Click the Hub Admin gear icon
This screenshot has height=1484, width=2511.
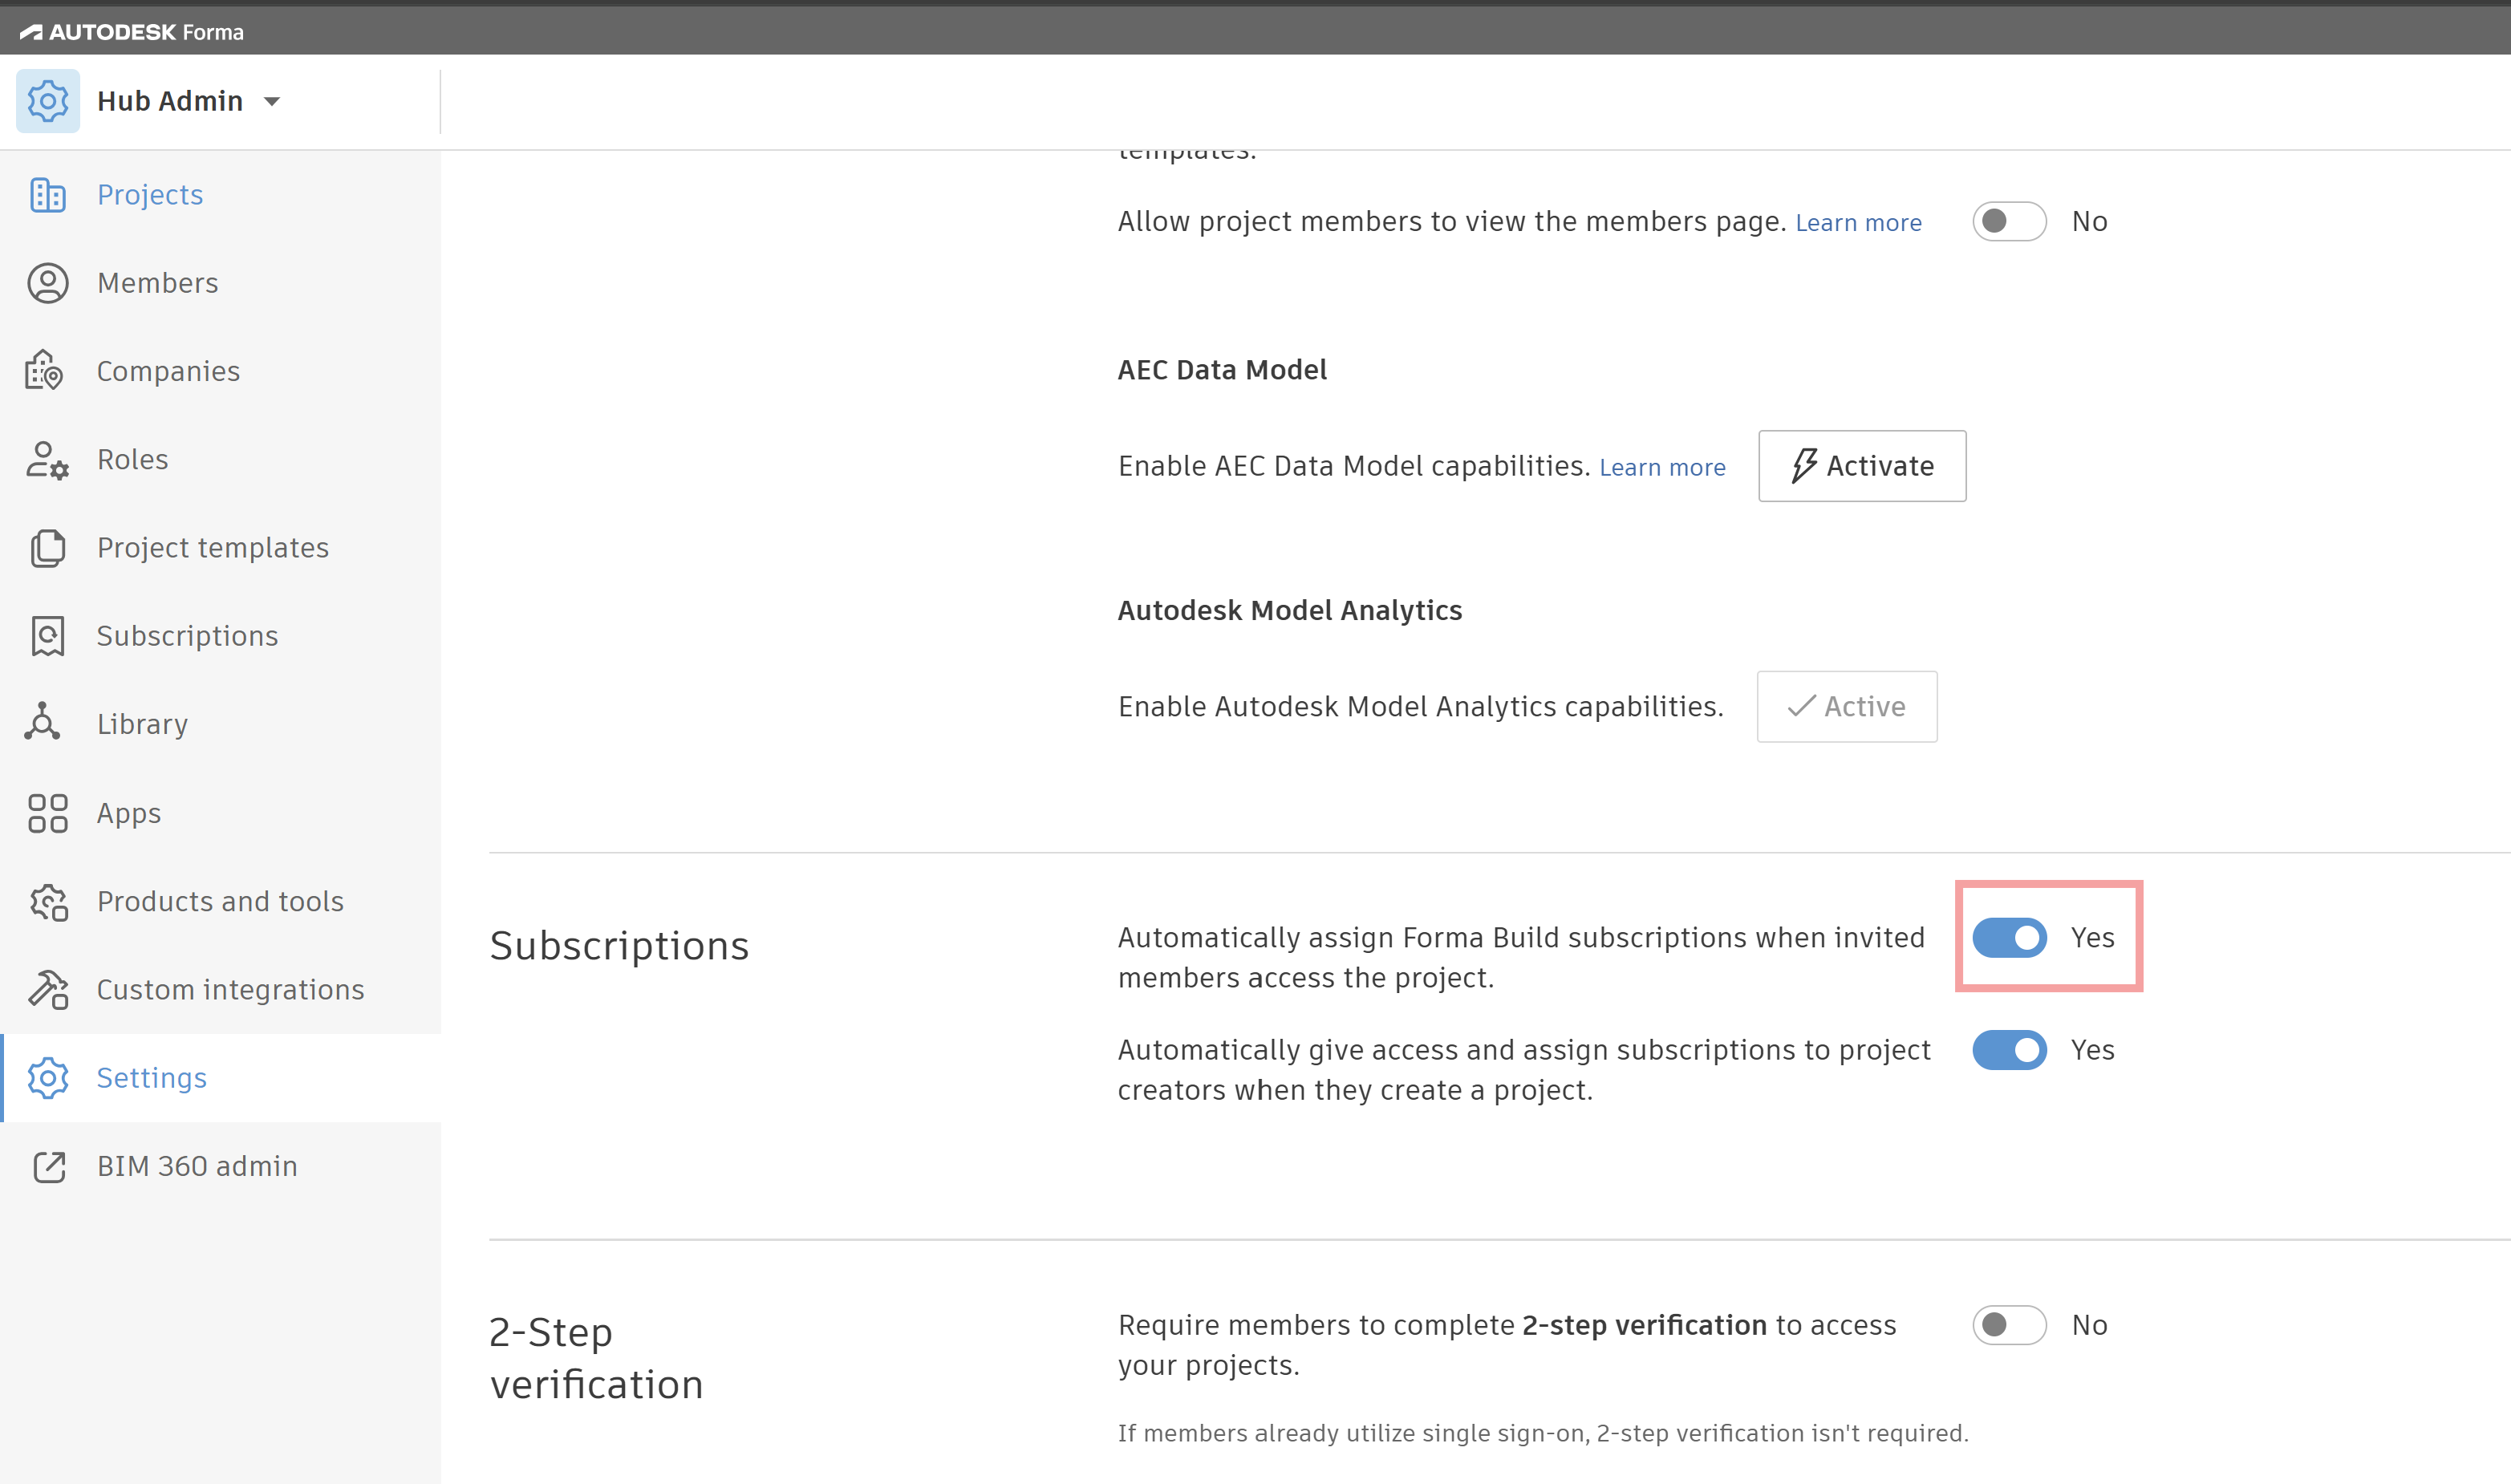coord(48,101)
